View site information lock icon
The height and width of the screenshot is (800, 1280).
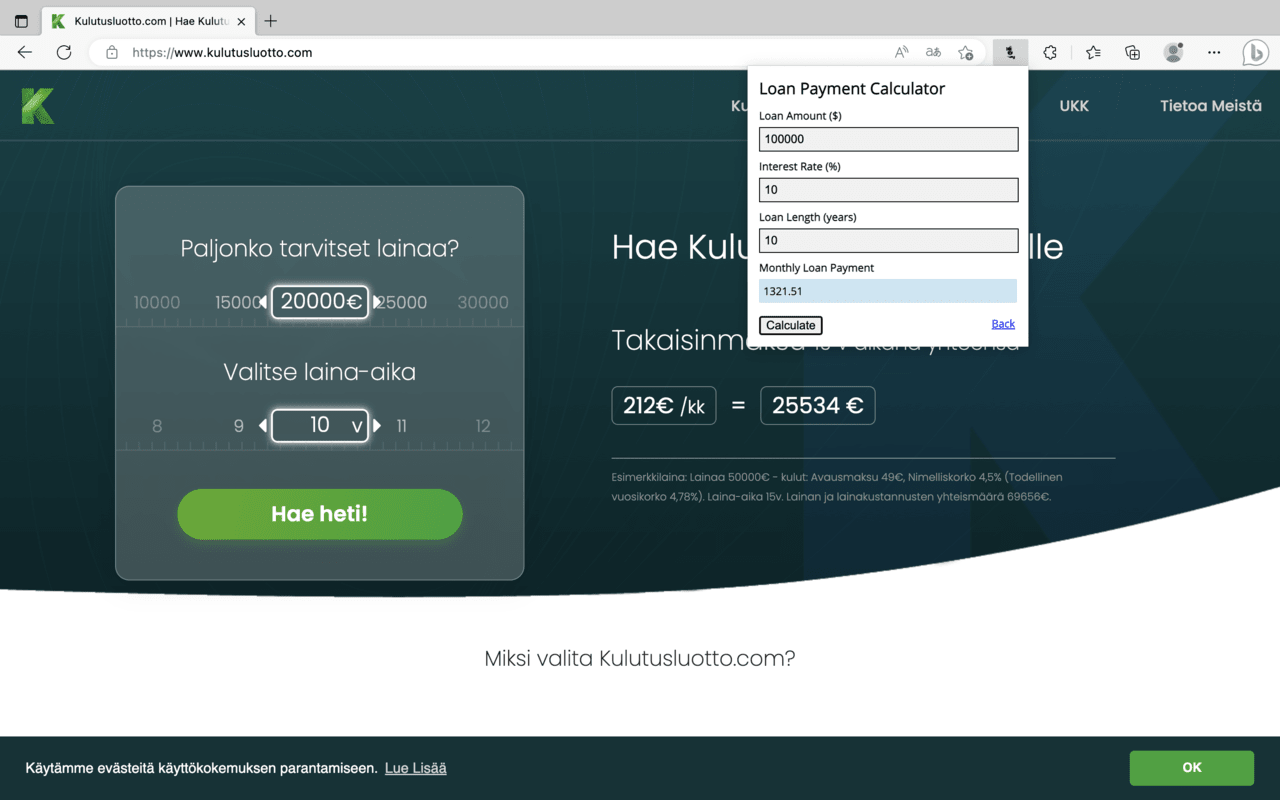point(112,52)
